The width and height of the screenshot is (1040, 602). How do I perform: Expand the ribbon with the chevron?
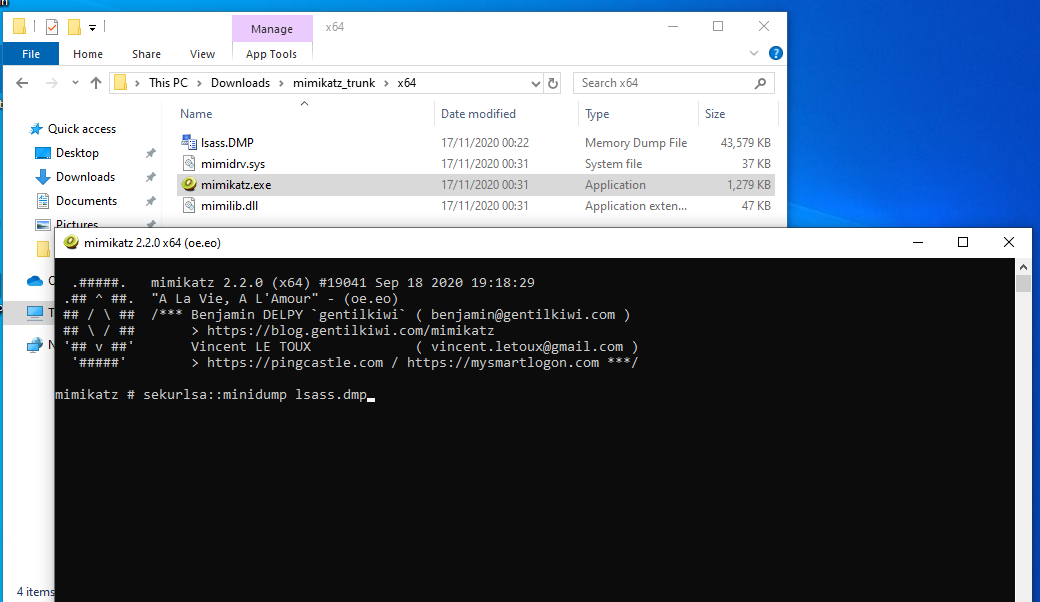753,53
